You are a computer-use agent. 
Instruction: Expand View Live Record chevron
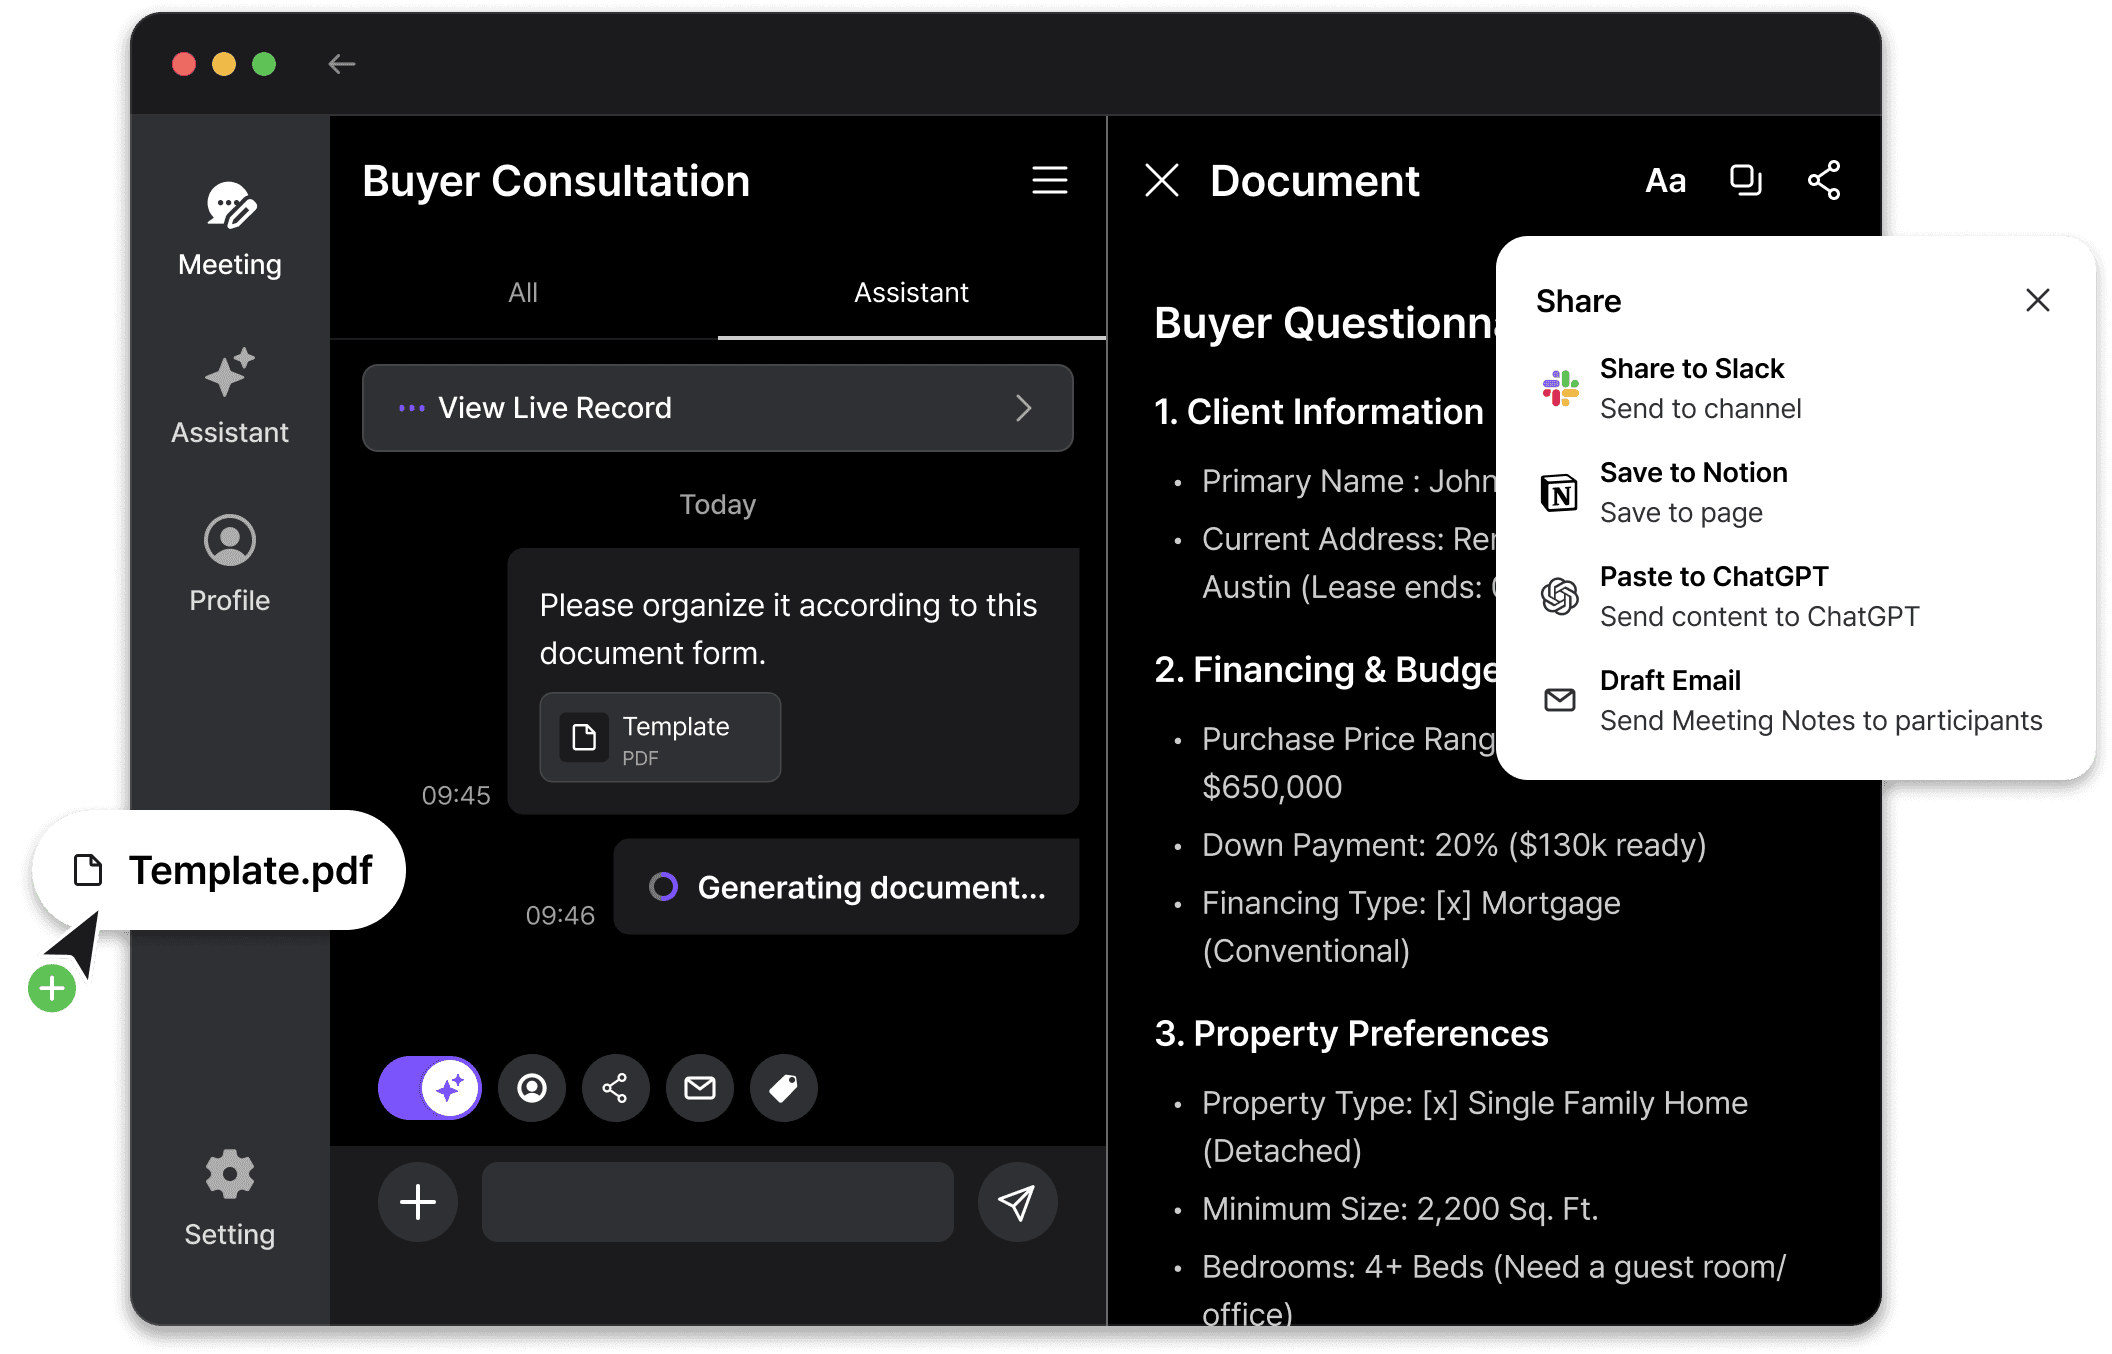pos(1023,408)
